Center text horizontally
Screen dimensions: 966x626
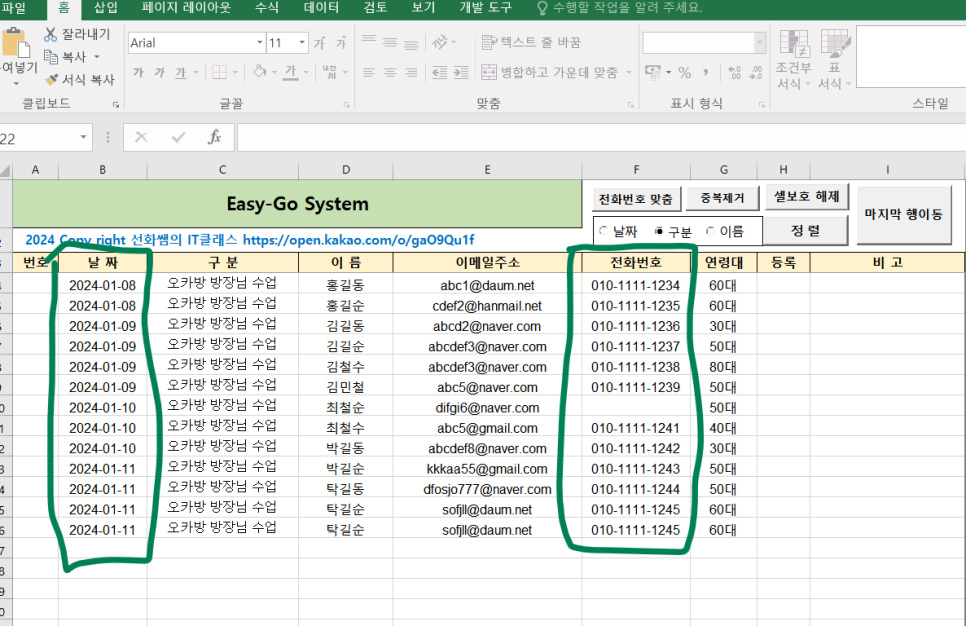coord(390,73)
